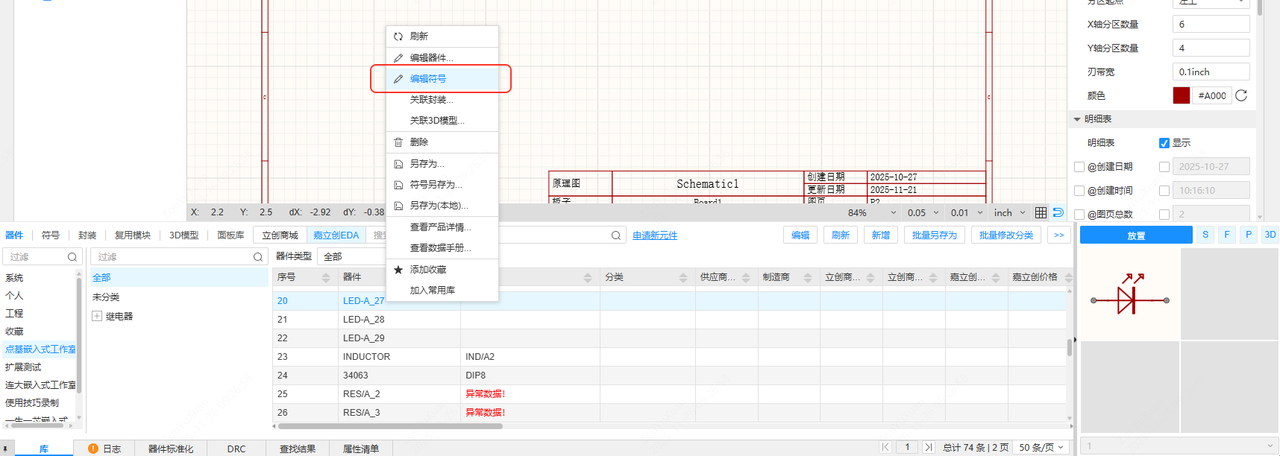
Task: Click the refresh icon beside 刷新
Action: (398, 36)
